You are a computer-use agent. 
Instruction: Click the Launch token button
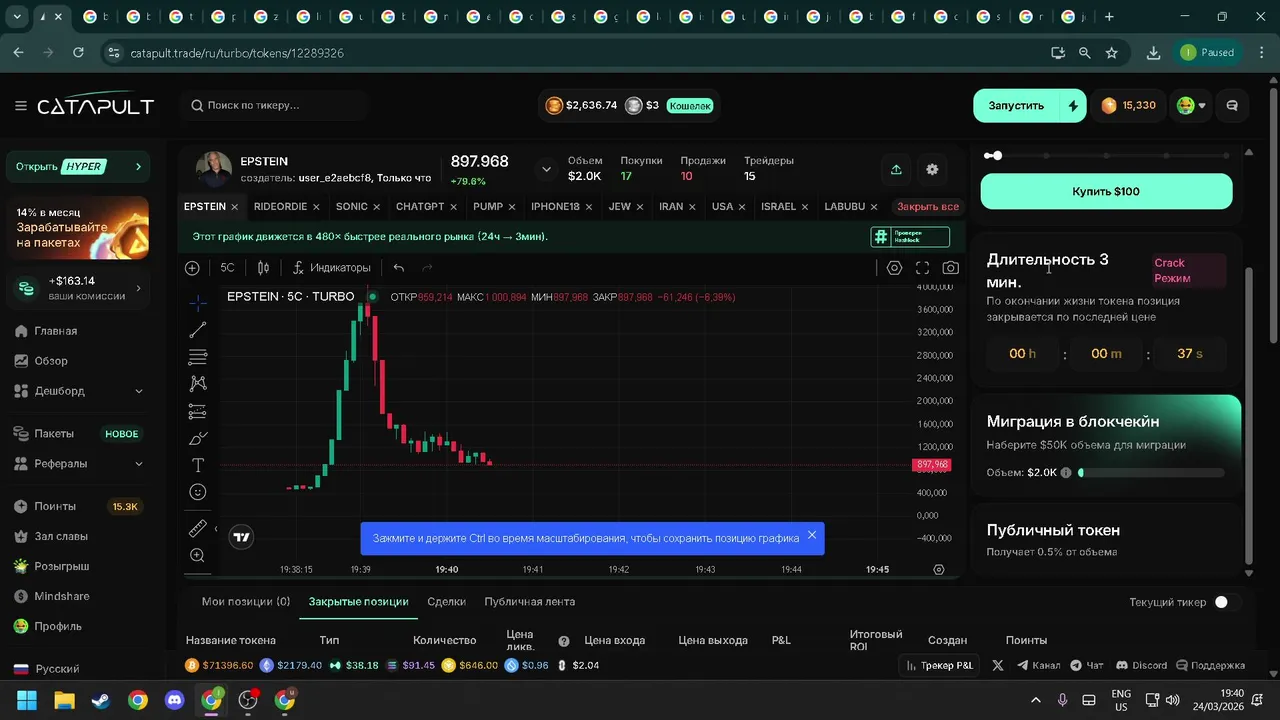[x=1016, y=105]
